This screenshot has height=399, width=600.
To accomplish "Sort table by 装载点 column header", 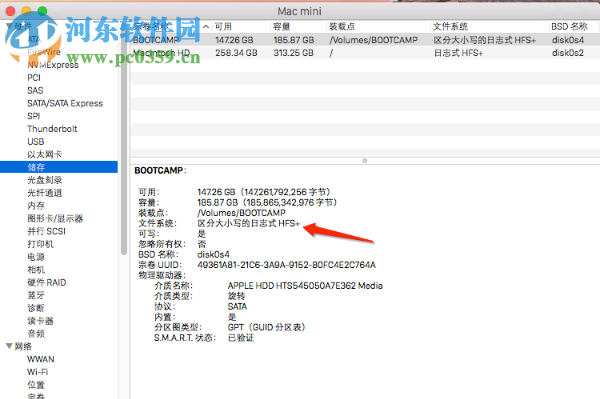I will tap(379, 26).
